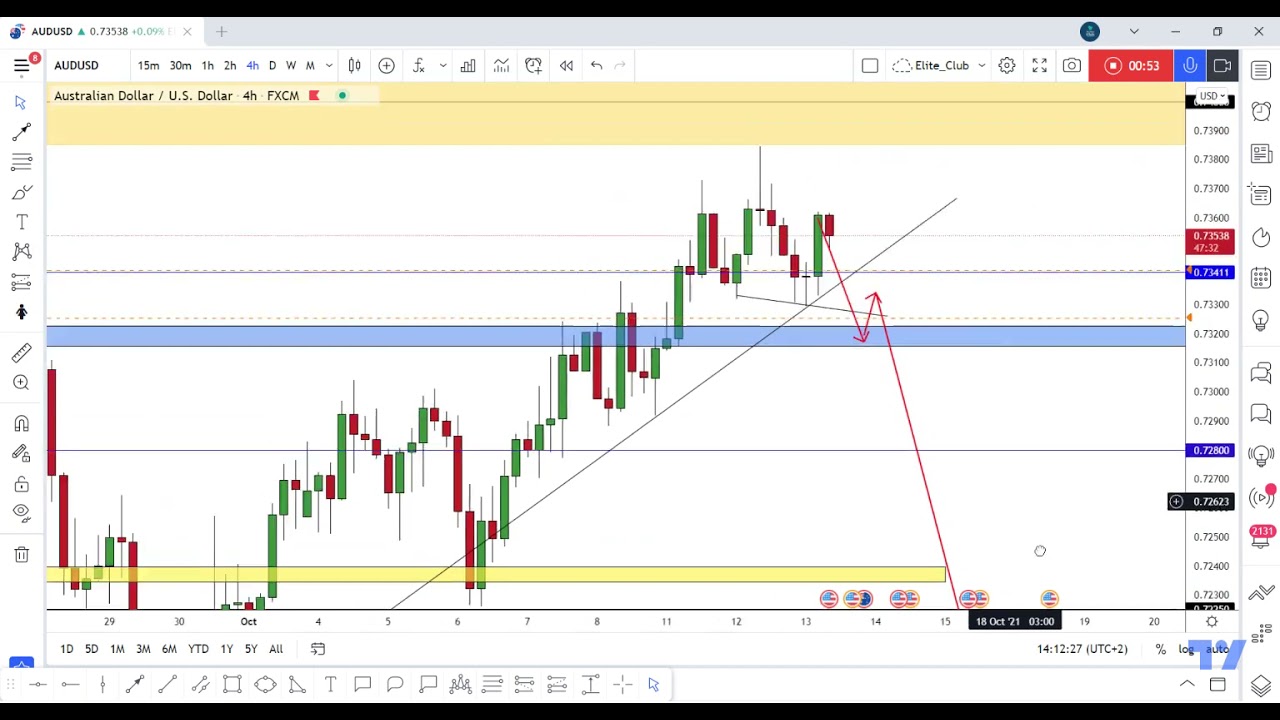Open the alerts clock in right sidebar
The width and height of the screenshot is (1280, 720).
pyautogui.click(x=1261, y=111)
